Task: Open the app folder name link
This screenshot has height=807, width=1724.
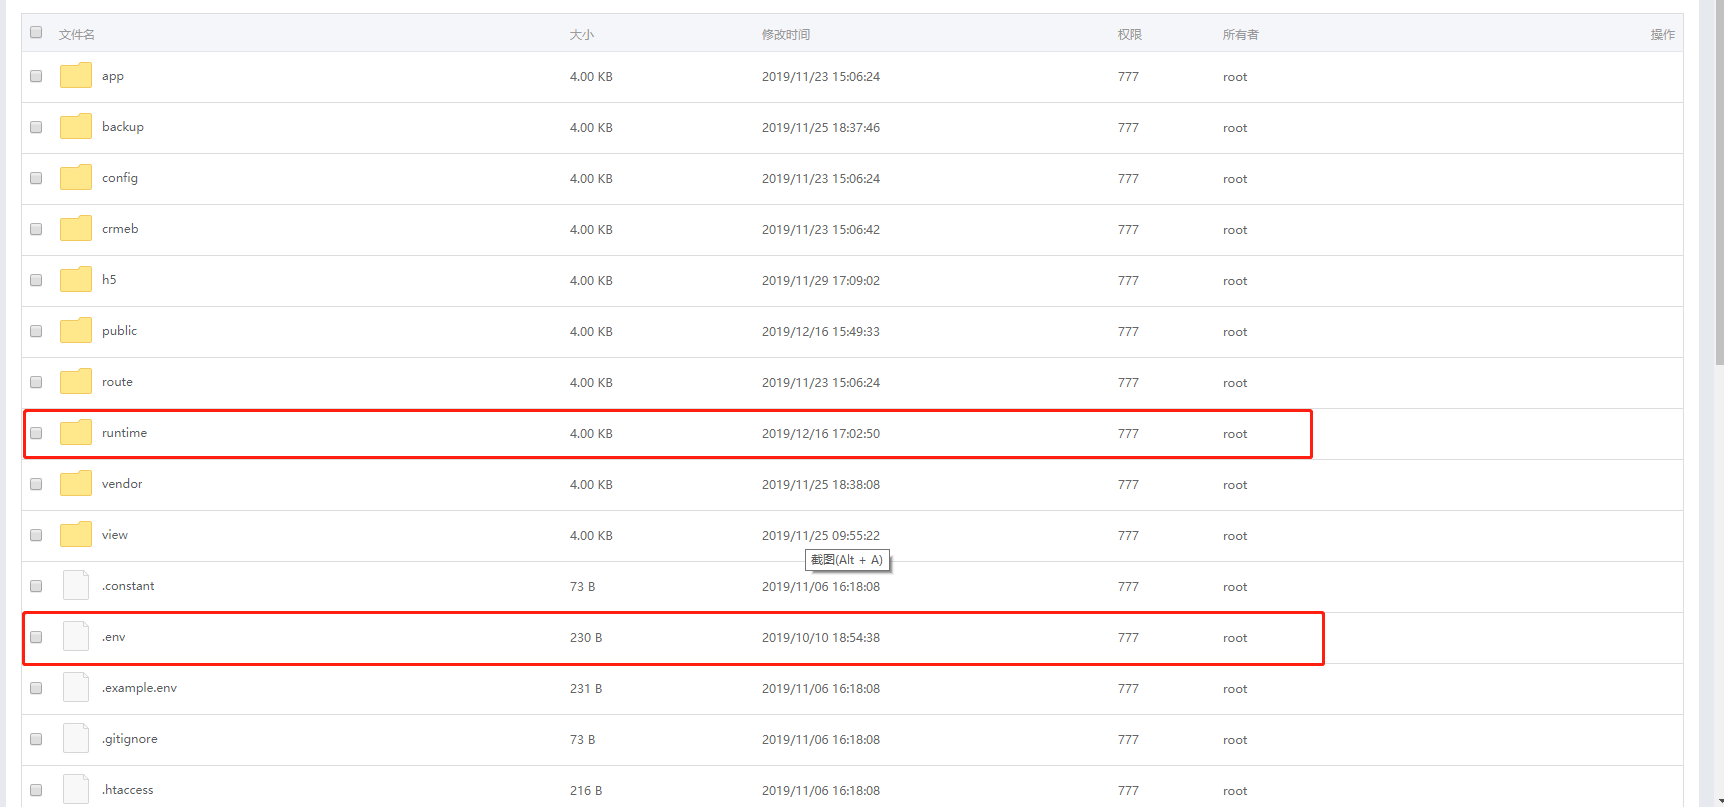Action: point(113,77)
